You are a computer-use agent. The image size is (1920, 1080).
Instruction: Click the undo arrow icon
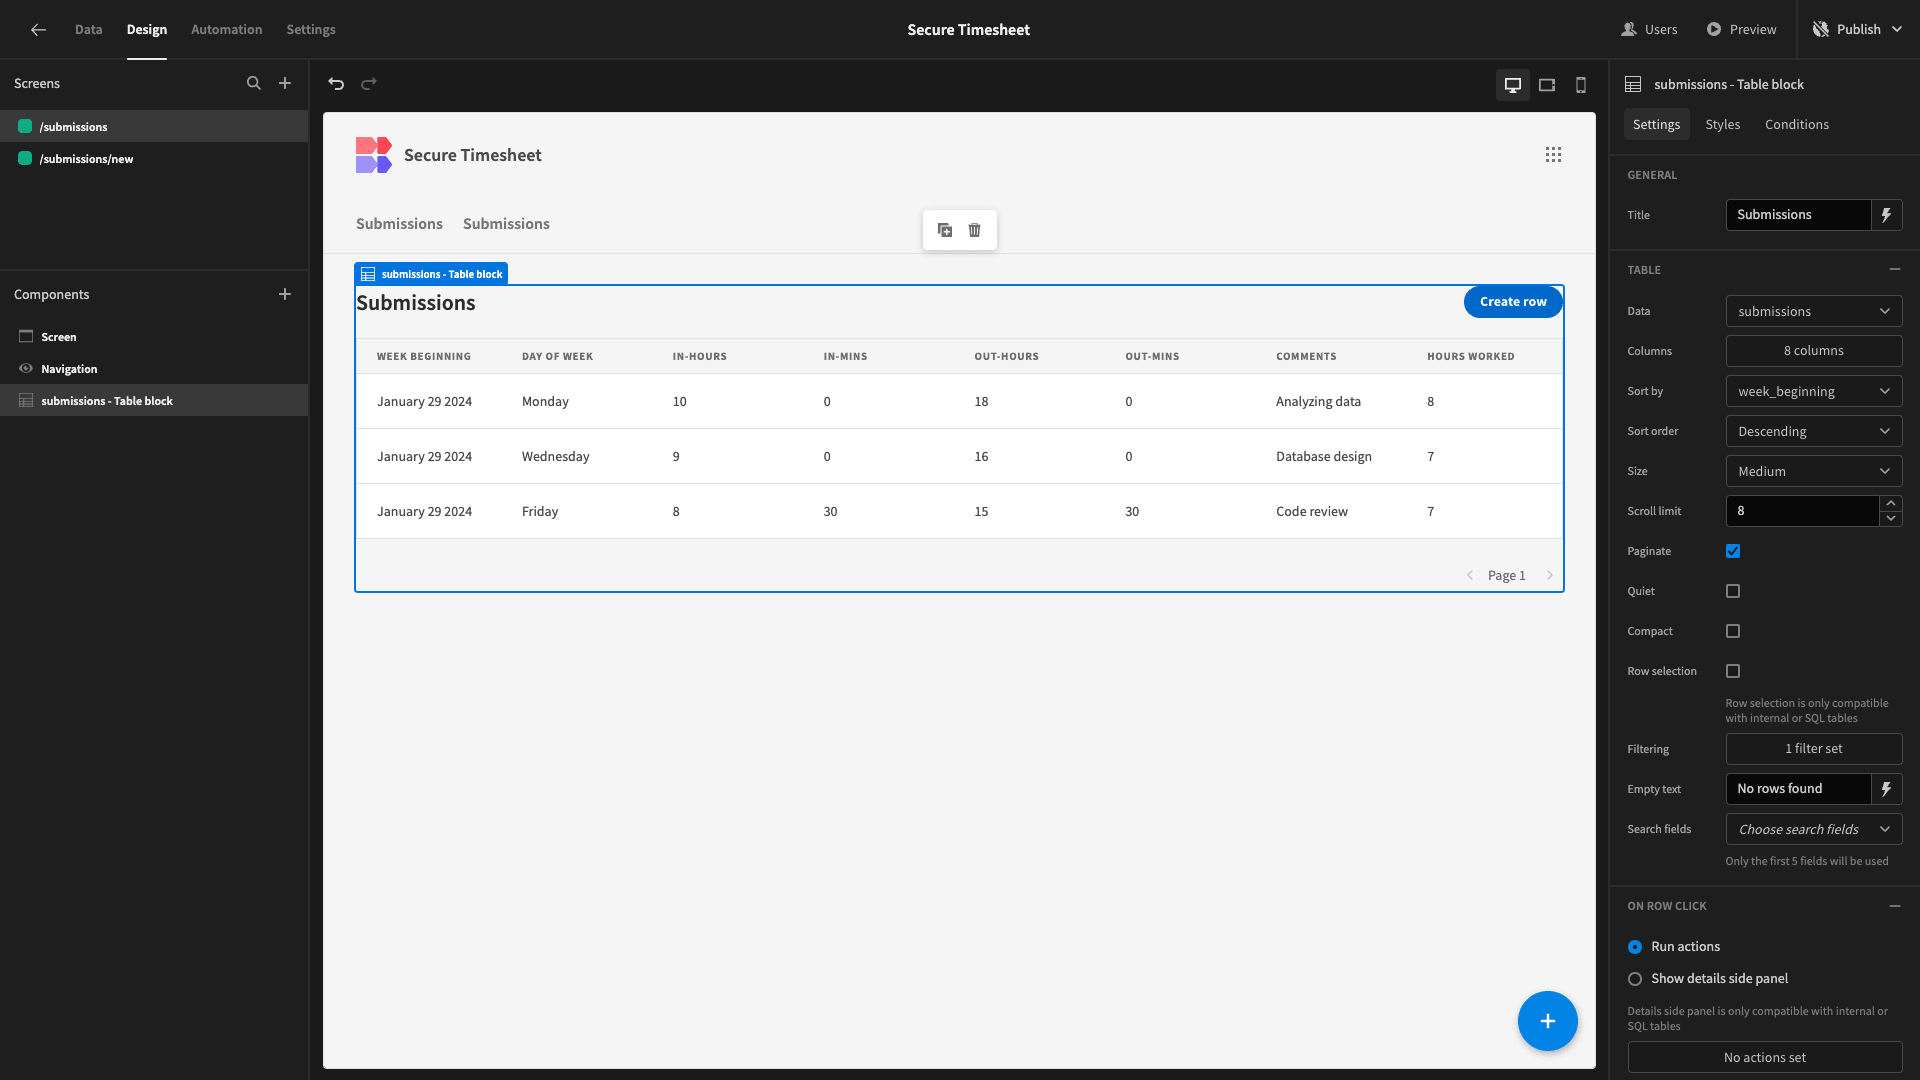336,84
